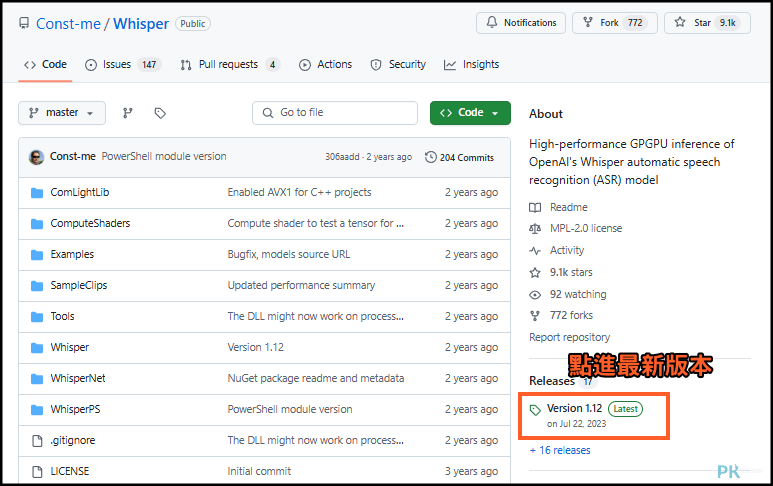Click the ComputeShaders folder icon

point(37,224)
